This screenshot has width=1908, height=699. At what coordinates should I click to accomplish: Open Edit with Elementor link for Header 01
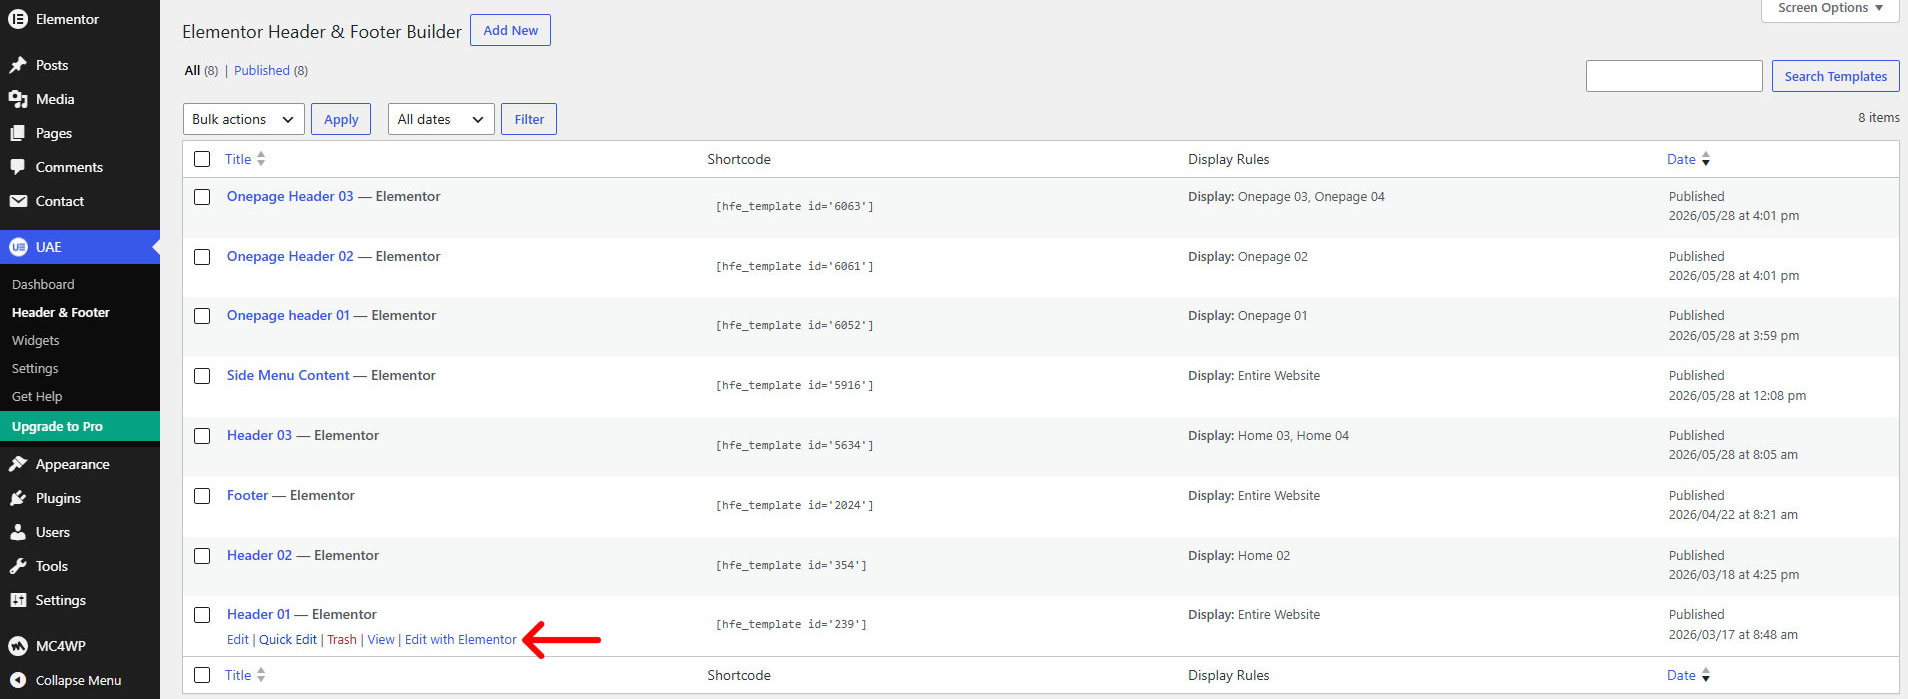[461, 640]
